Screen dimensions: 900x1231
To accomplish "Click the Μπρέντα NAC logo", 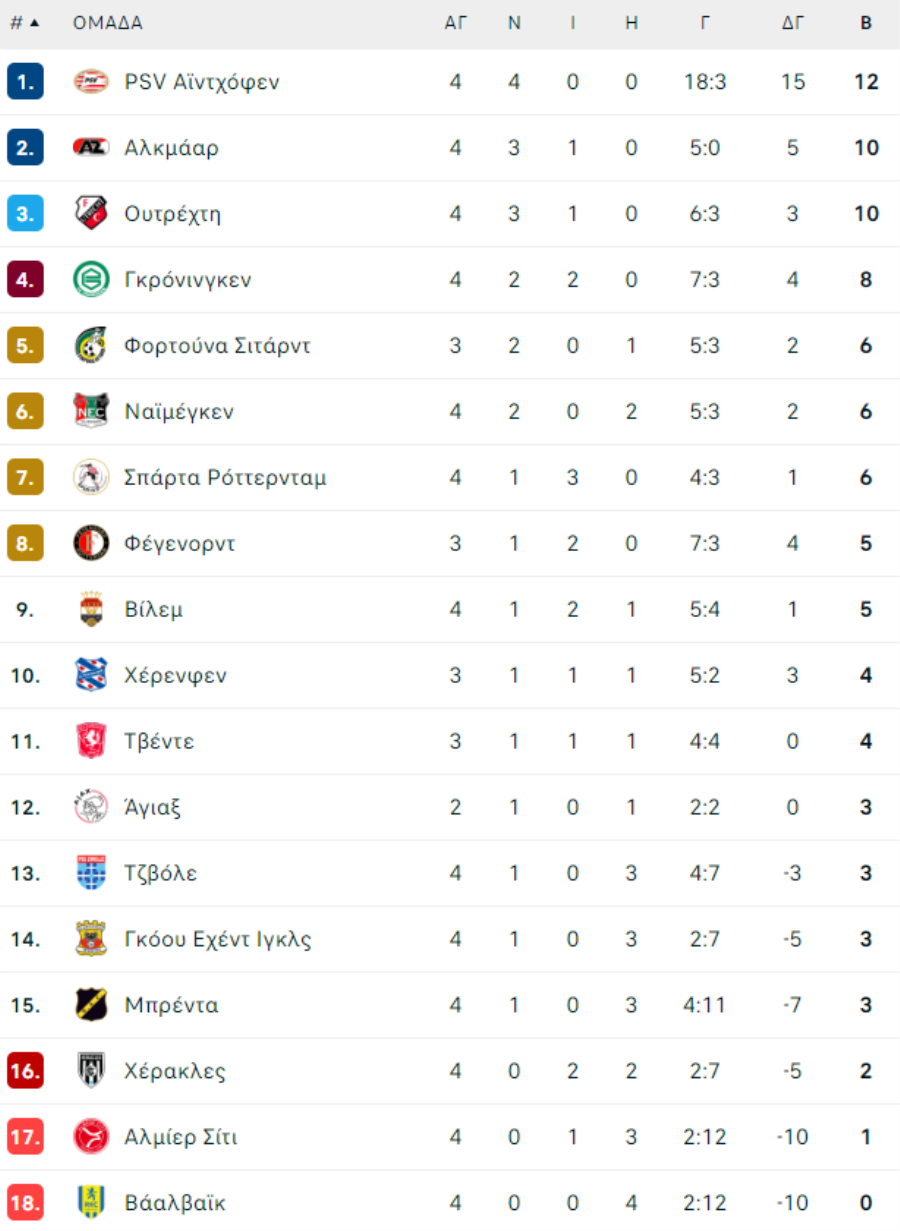I will coord(91,1006).
